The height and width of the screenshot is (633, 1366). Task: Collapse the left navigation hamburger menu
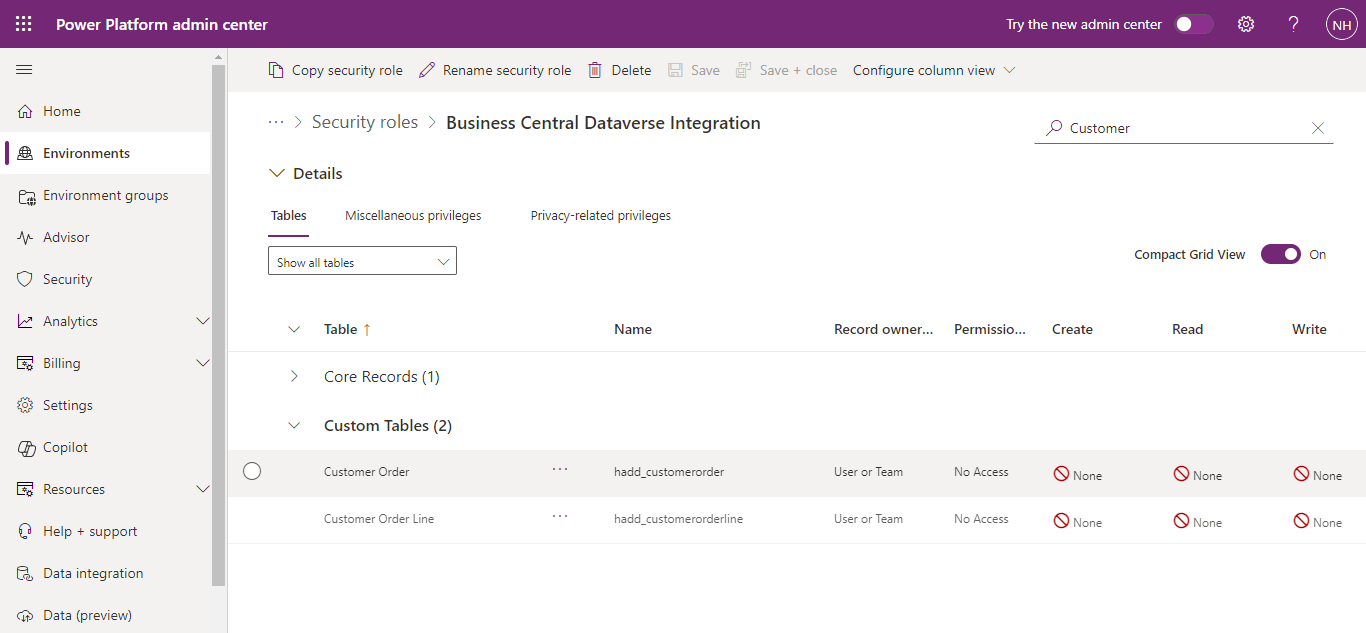(x=24, y=70)
